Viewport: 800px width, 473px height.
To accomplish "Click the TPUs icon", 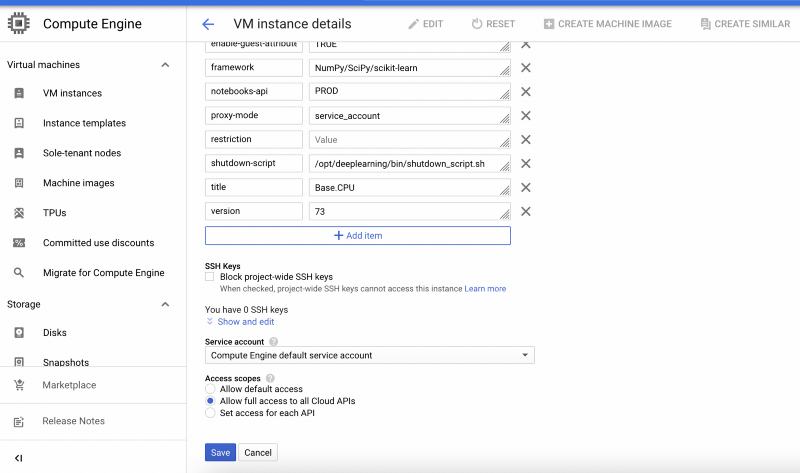I will [19, 213].
